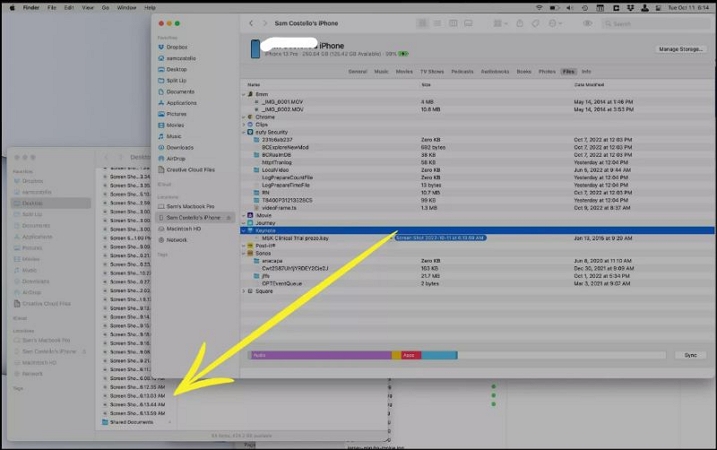717x450 pixels.
Task: Switch to the Music tab
Action: coord(381,72)
